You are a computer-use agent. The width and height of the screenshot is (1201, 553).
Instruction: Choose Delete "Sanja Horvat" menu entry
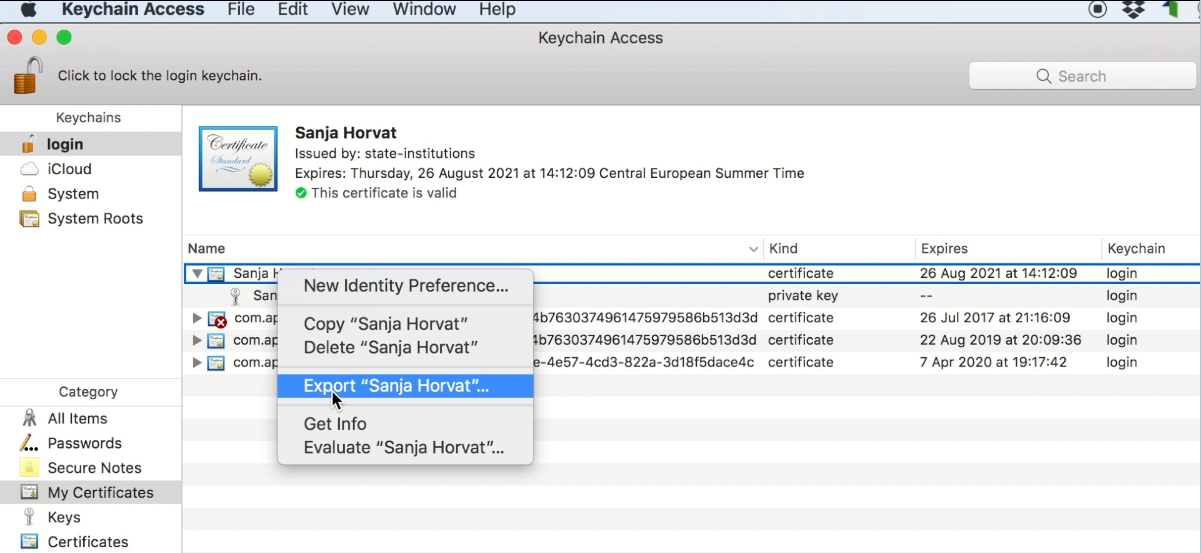[405, 347]
